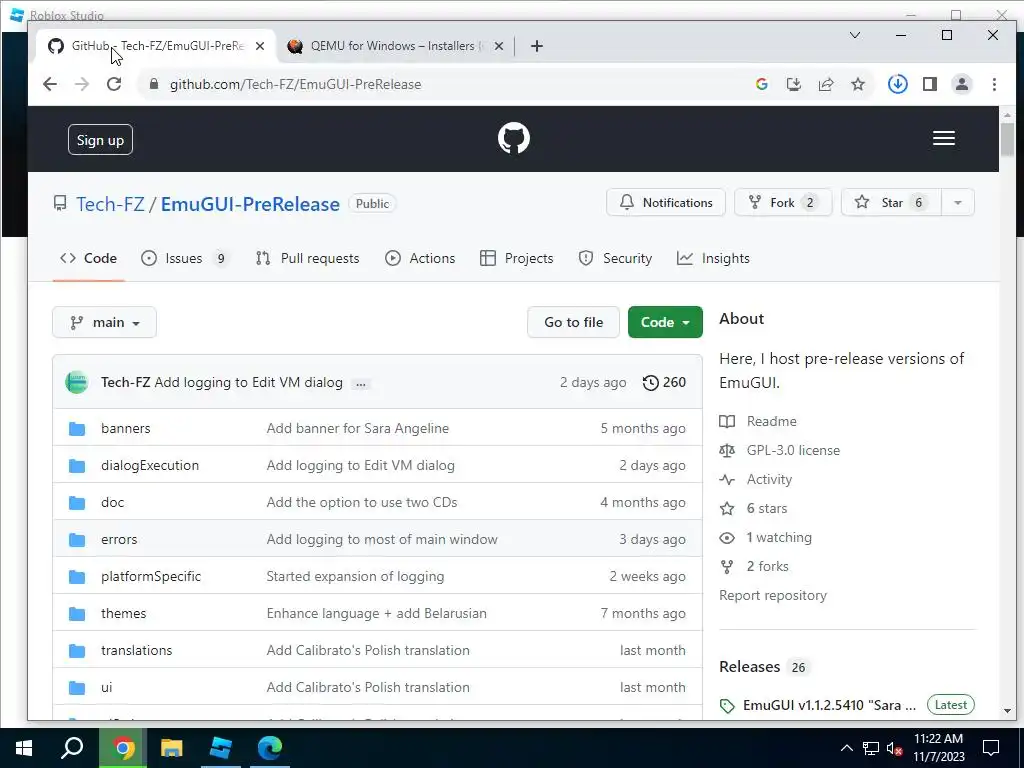The image size is (1024, 768).
Task: Click the Notifications button
Action: click(665, 203)
